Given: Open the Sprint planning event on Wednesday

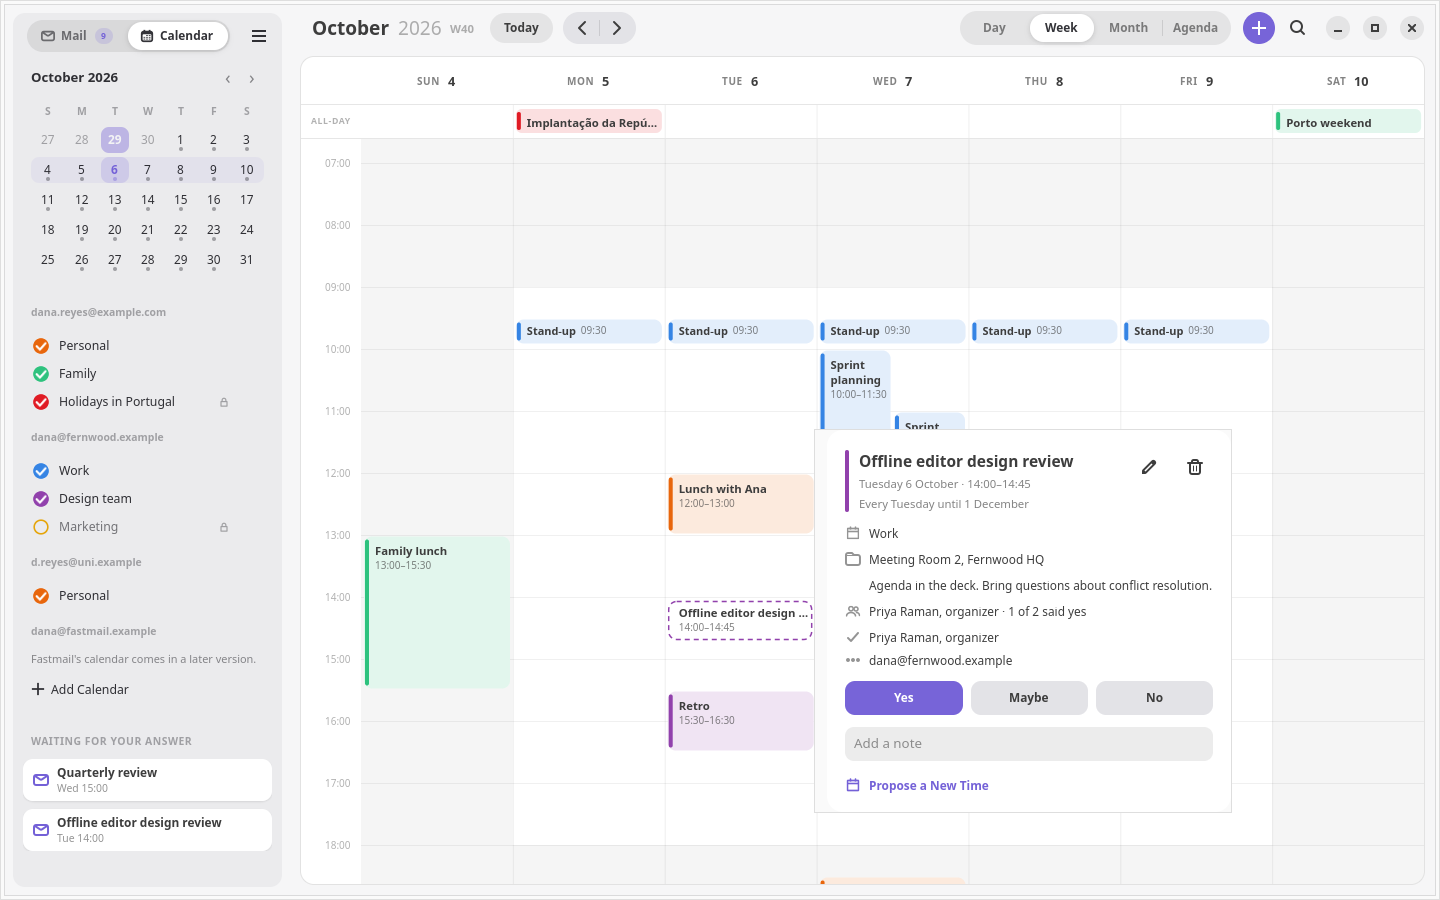Looking at the screenshot, I should 856,390.
